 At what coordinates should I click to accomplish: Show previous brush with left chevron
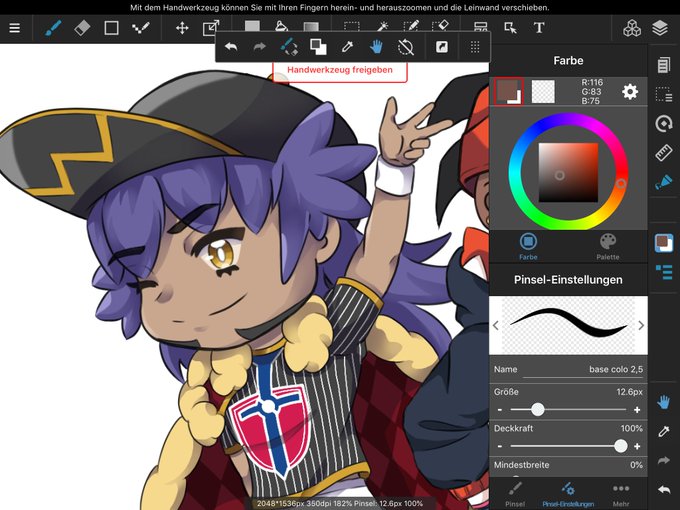point(496,325)
